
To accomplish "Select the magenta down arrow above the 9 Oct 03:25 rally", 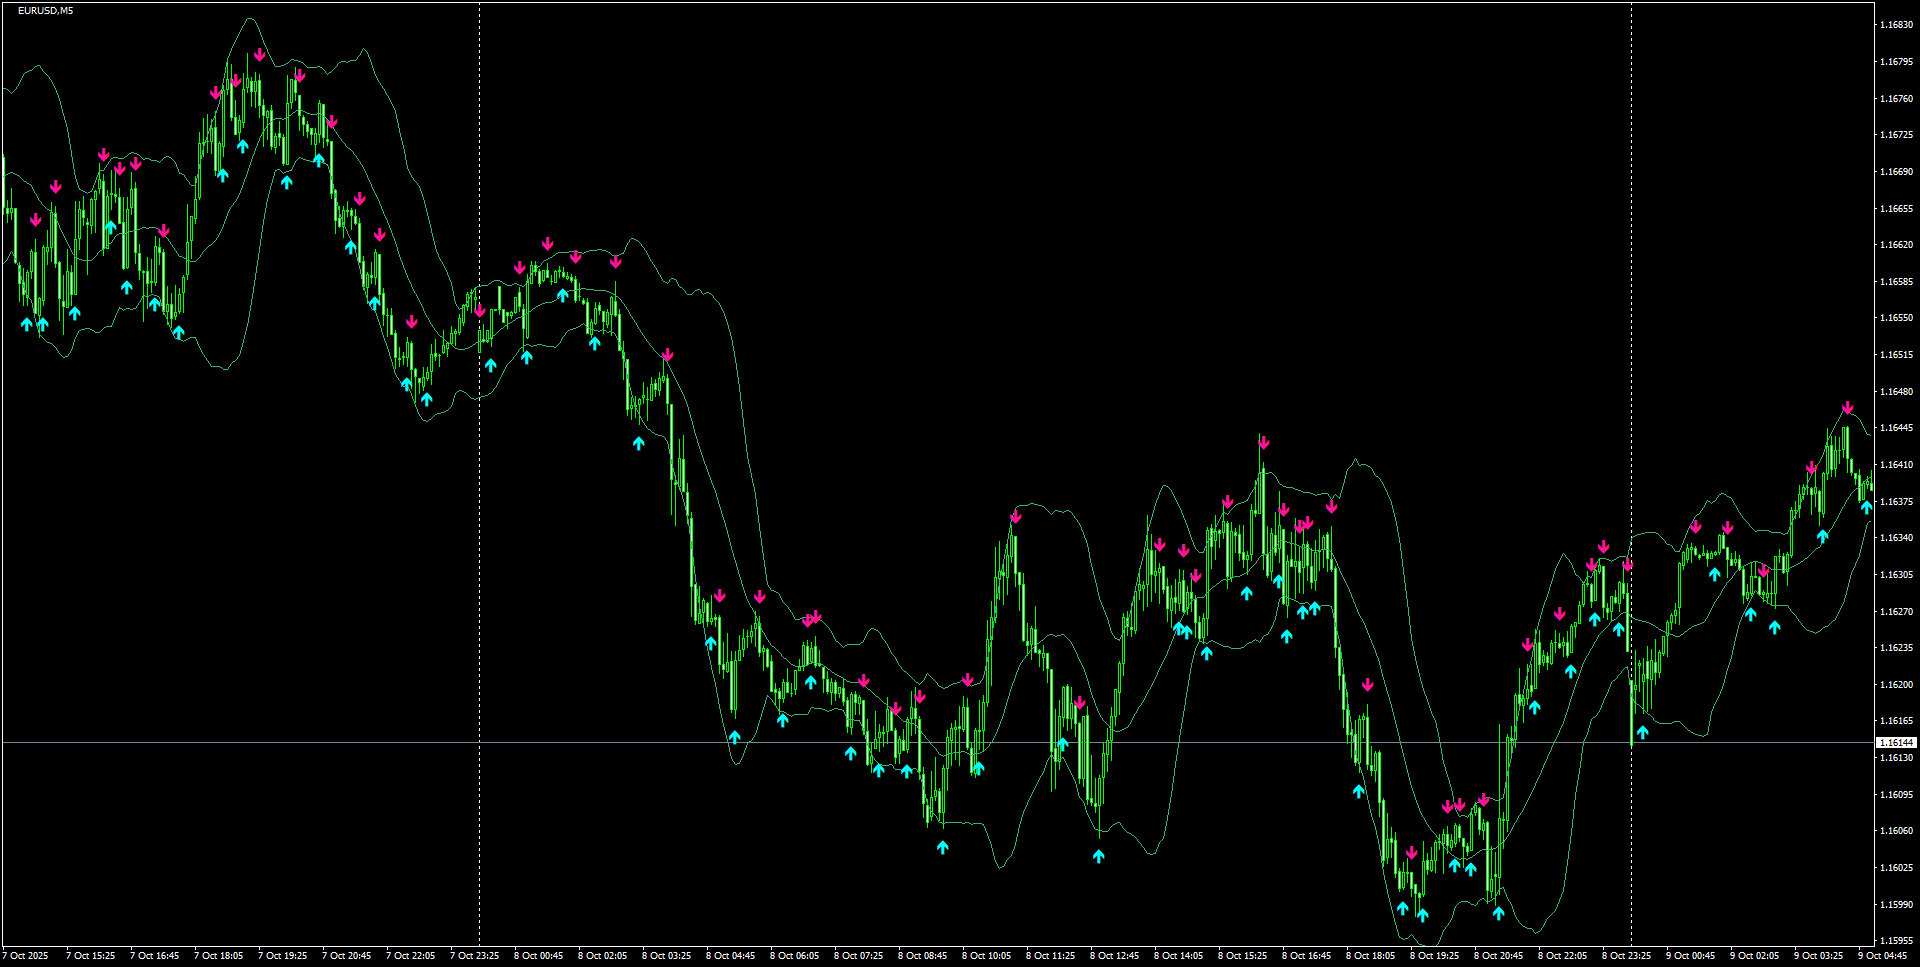I will [x=1848, y=407].
